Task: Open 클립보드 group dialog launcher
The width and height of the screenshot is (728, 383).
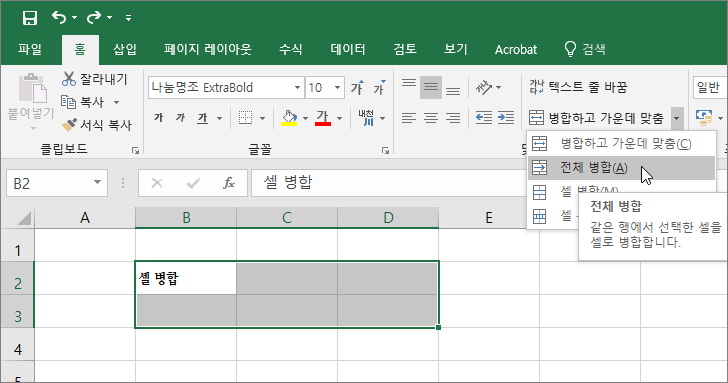Action: (135, 150)
